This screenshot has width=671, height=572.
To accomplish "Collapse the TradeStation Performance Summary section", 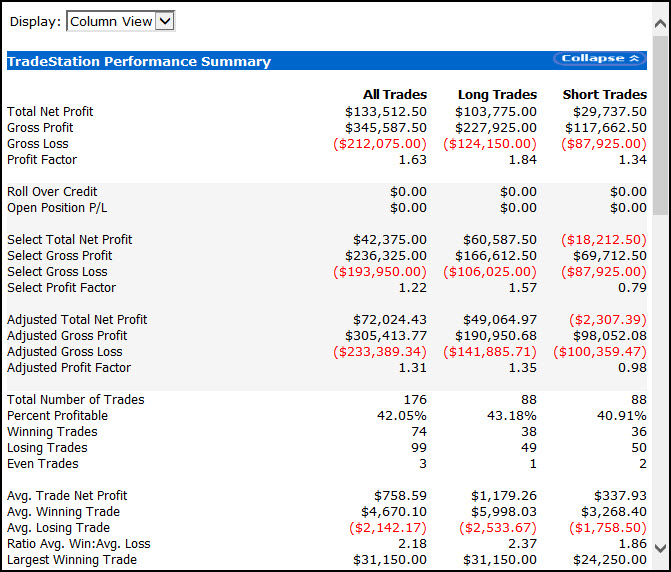I will coord(600,58).
